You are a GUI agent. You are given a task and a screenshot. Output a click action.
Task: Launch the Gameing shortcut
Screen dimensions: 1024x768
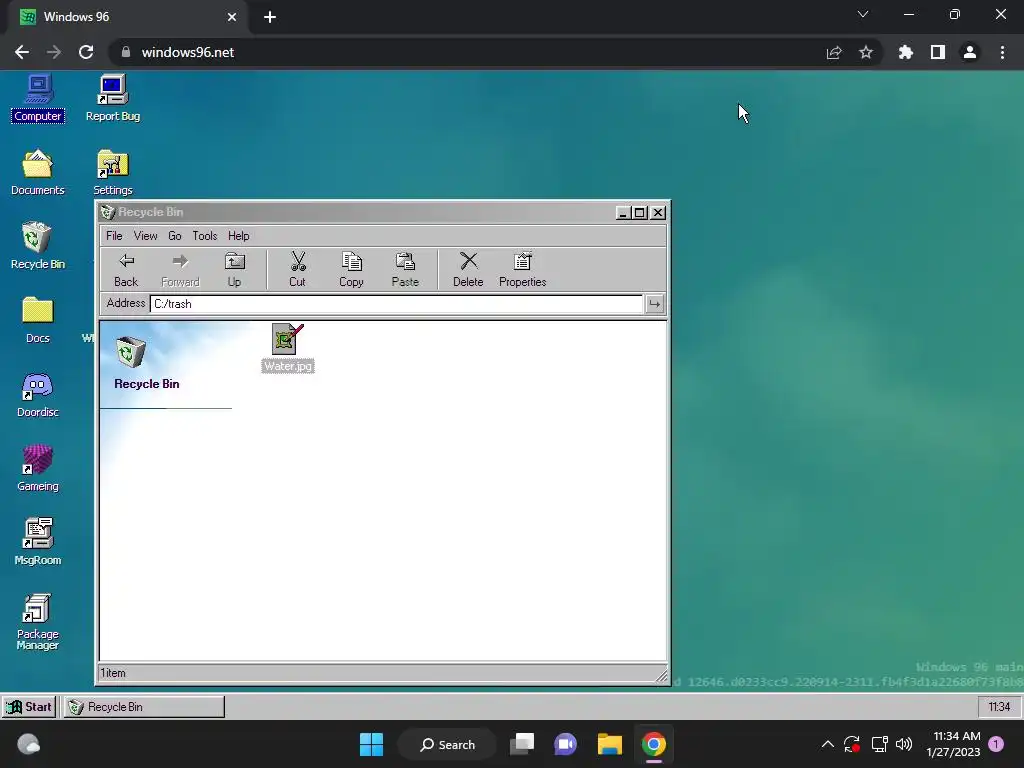click(38, 468)
